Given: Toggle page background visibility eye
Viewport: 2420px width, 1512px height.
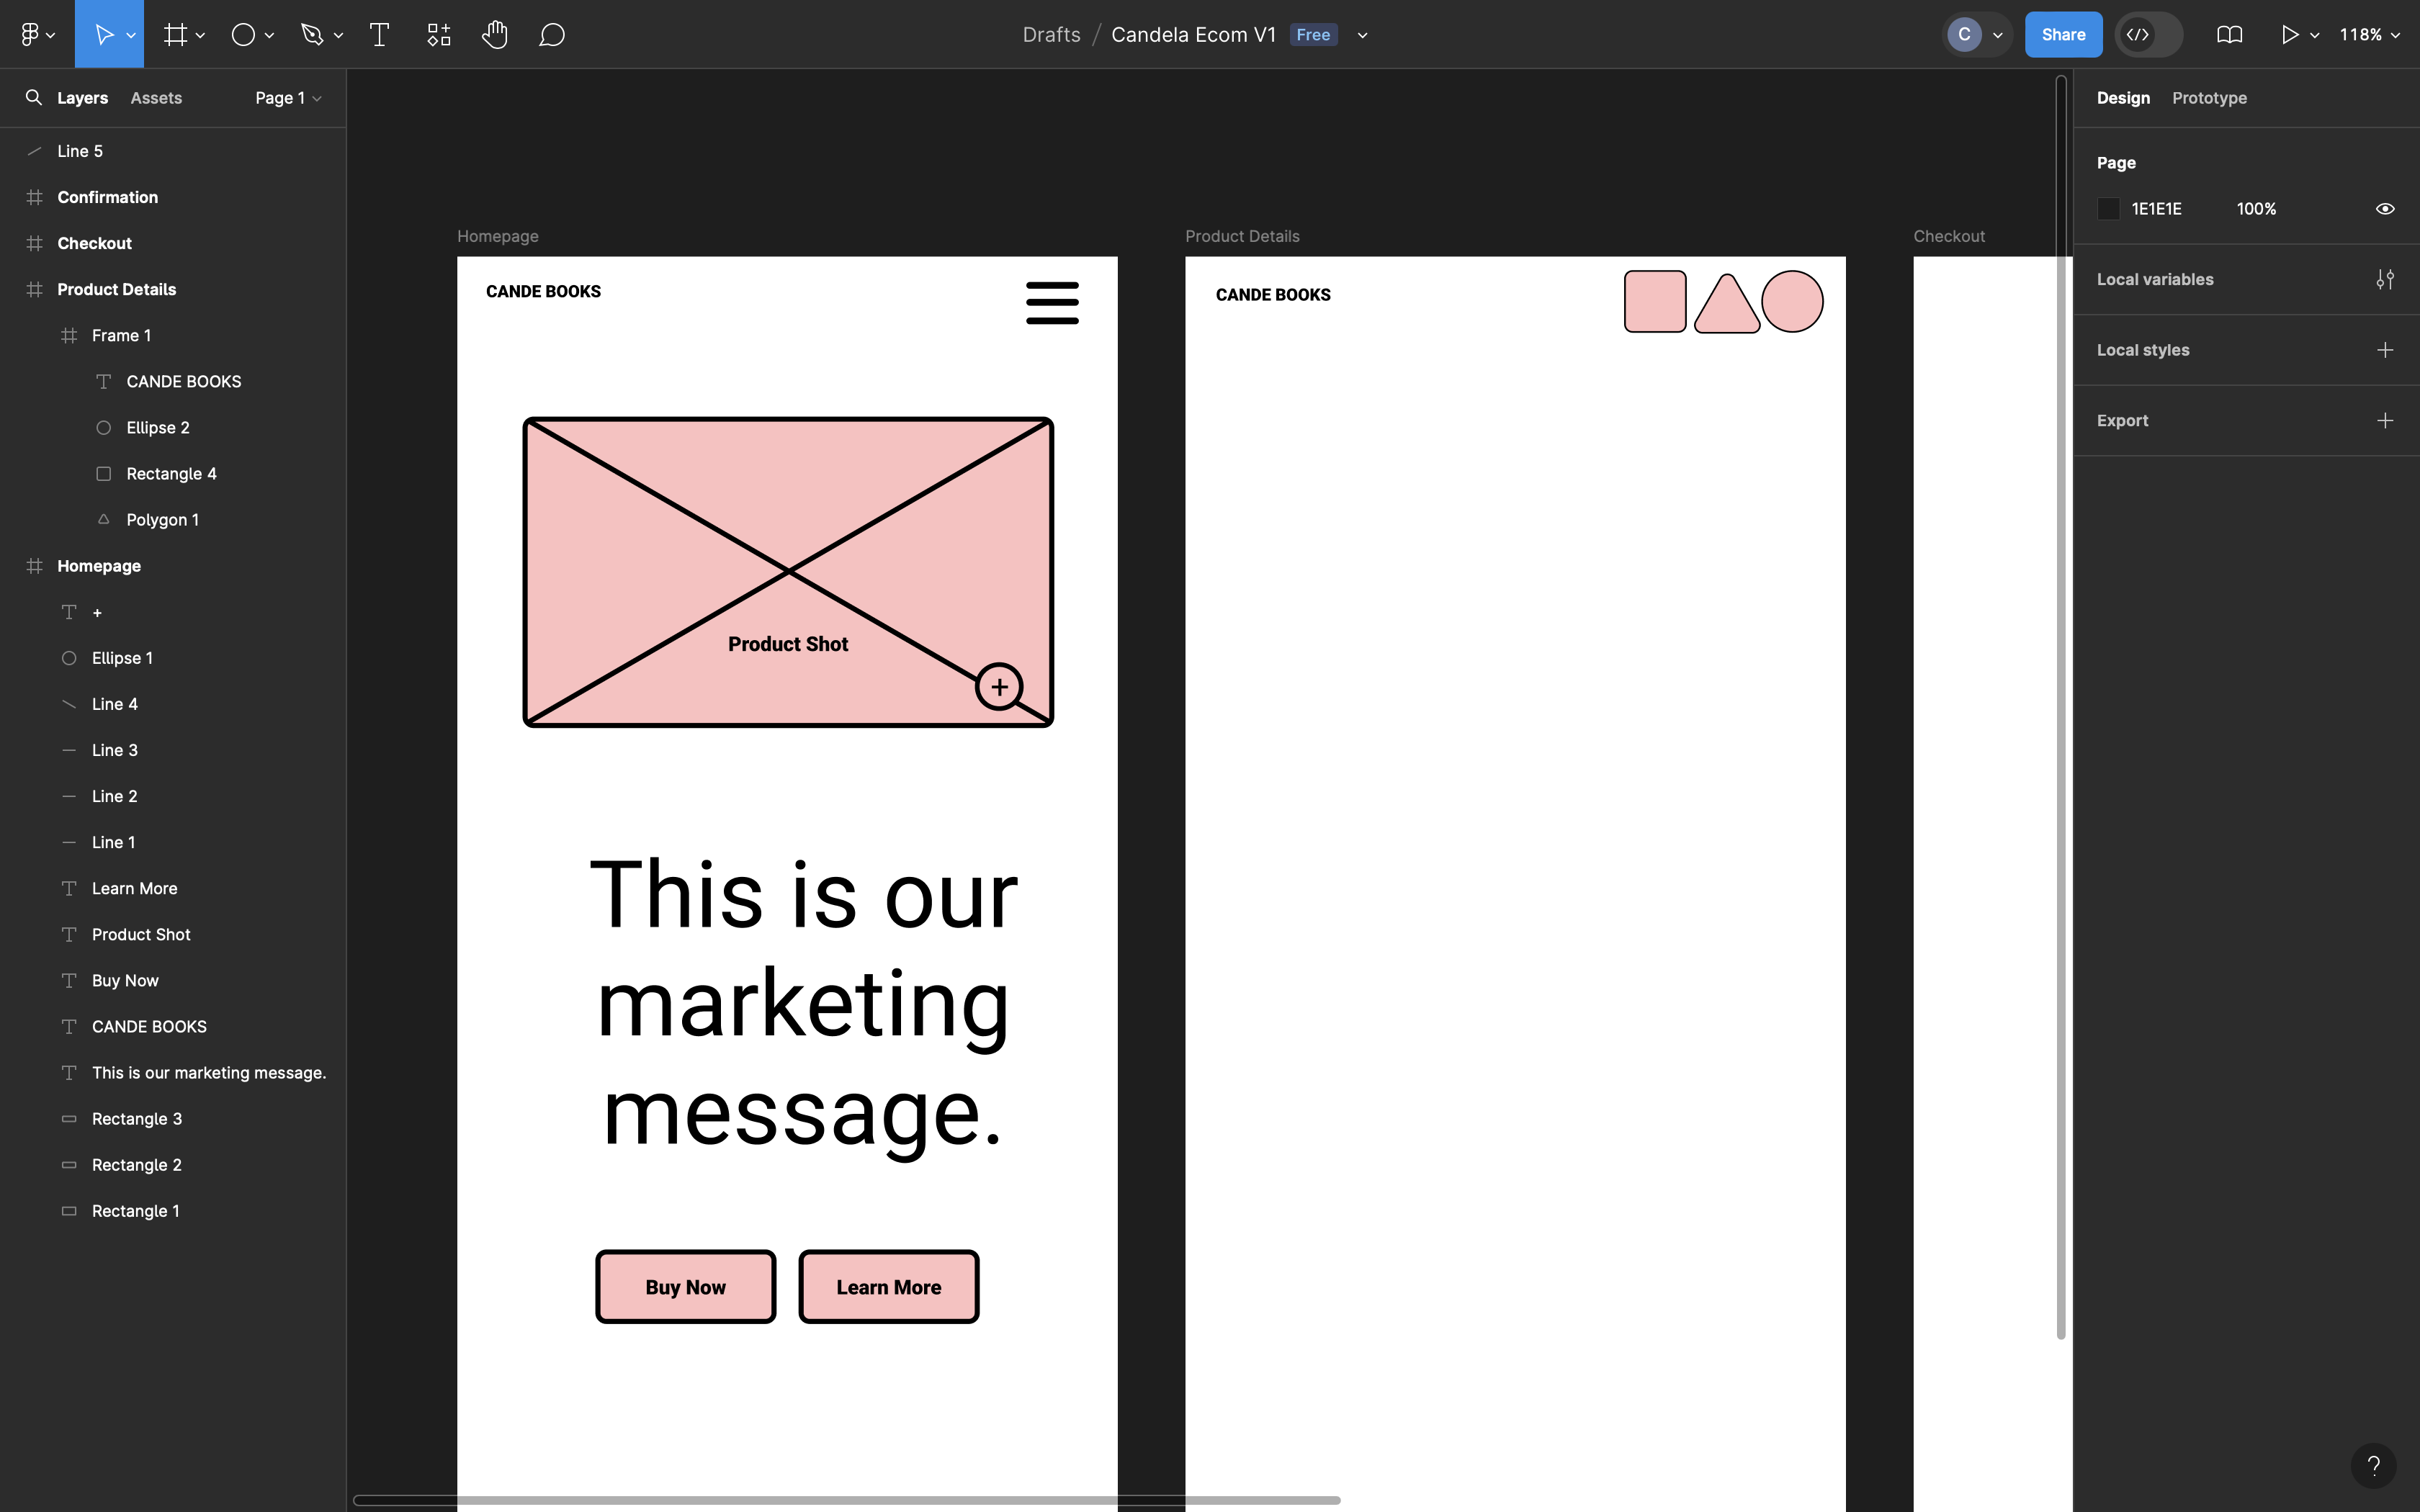Looking at the screenshot, I should 2385,208.
